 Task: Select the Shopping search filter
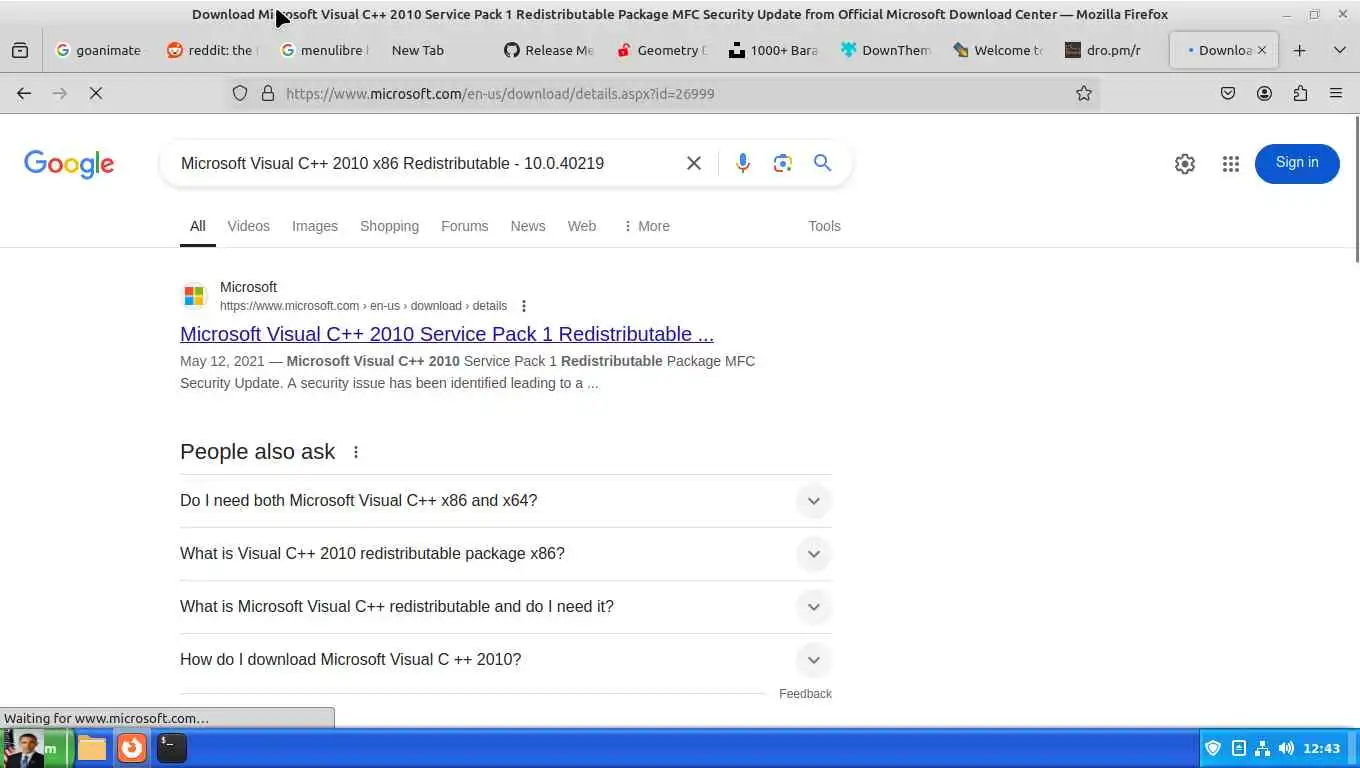pos(389,226)
